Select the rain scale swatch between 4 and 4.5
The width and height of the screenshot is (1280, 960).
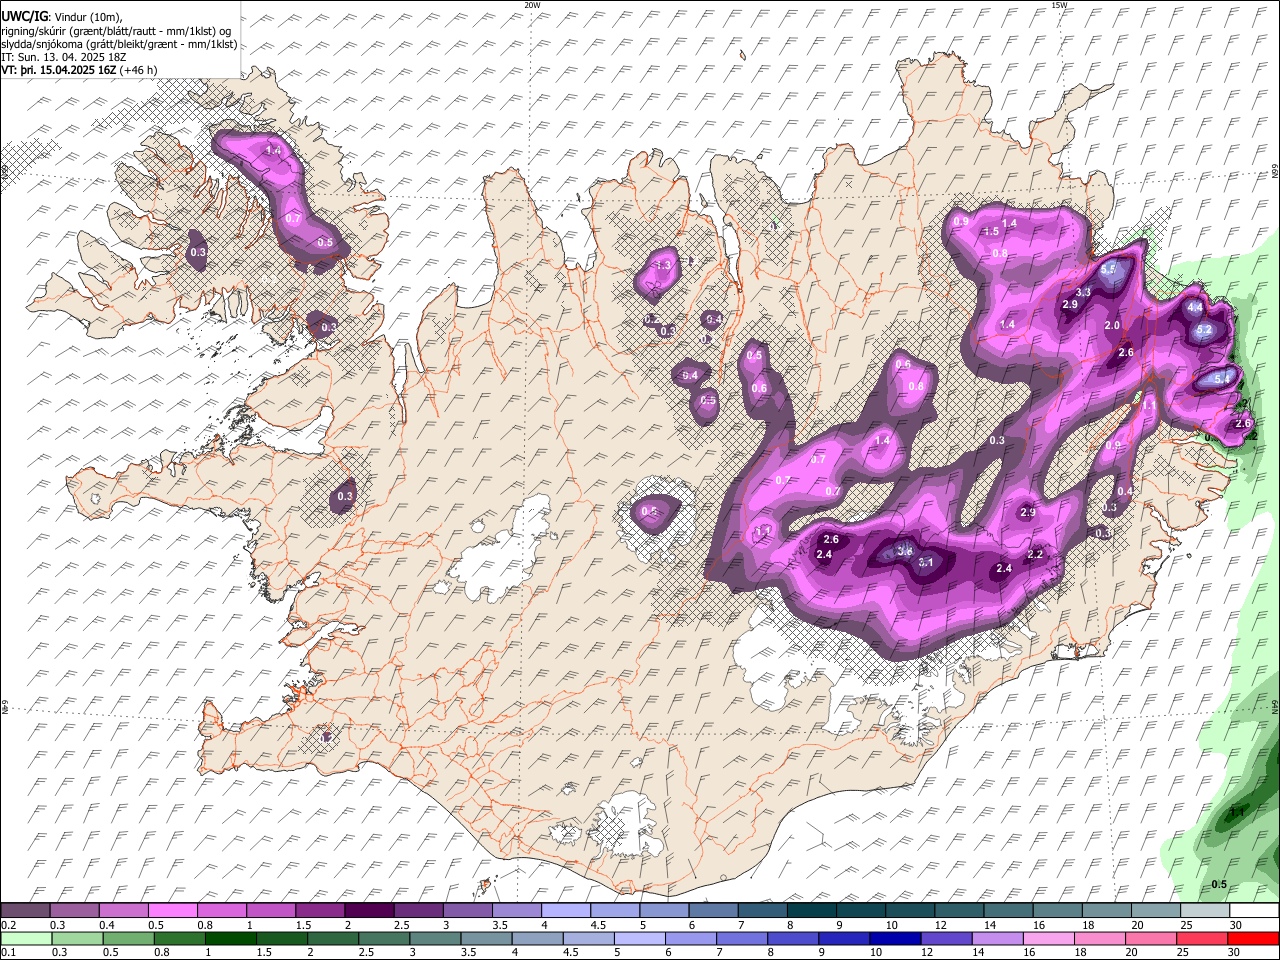click(x=538, y=939)
